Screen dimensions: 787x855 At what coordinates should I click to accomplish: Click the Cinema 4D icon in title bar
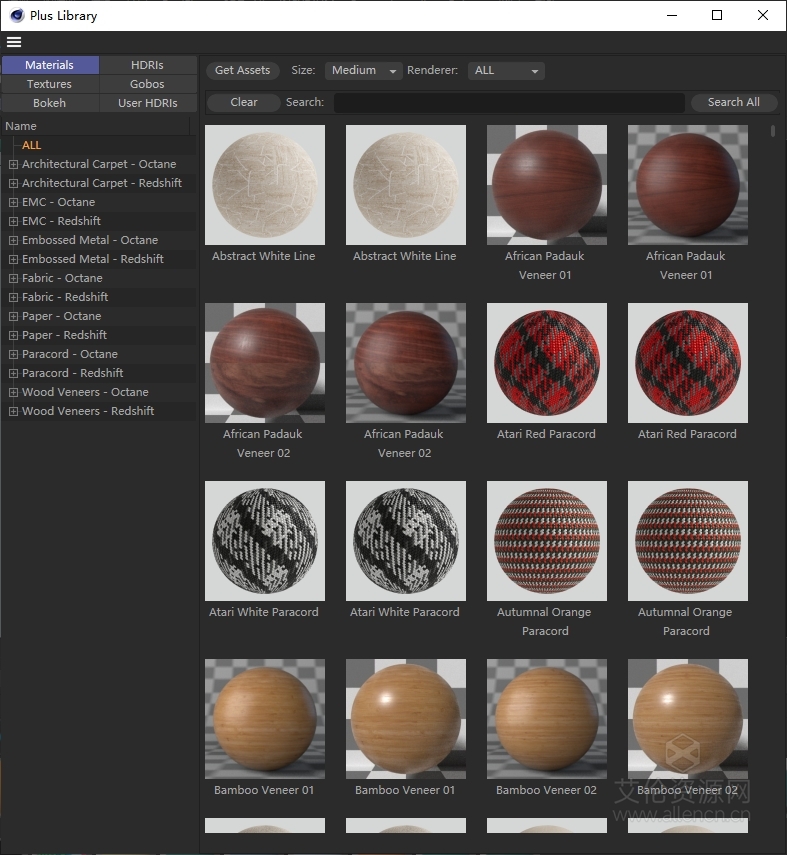(x=17, y=15)
